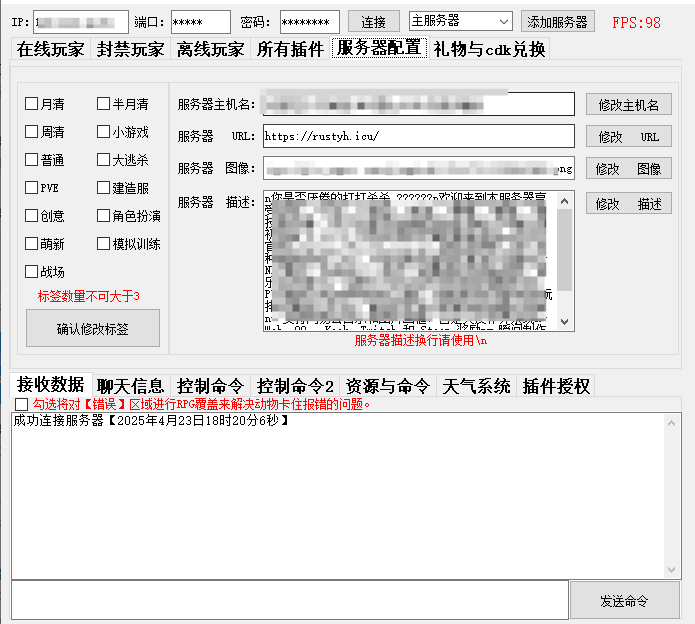Click the received-data log scroll-up arrow
This screenshot has height=624, width=695.
(671, 423)
